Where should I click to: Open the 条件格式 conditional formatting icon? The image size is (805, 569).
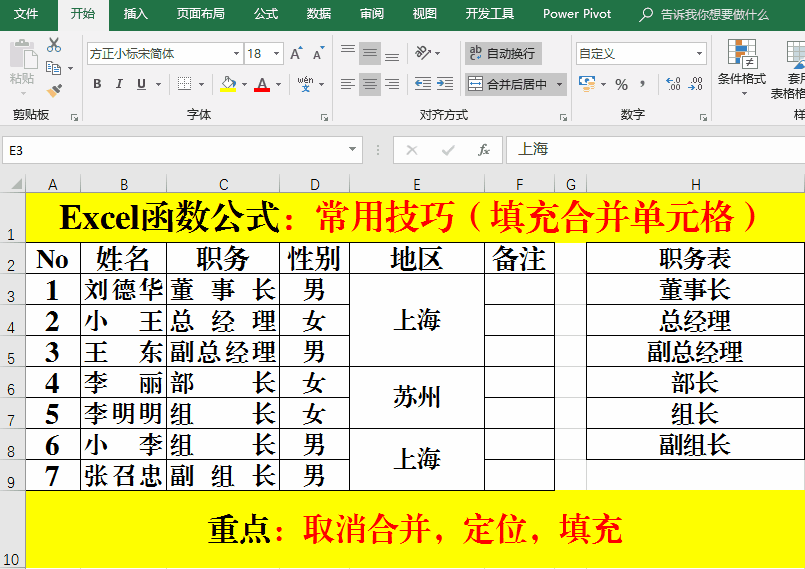[741, 65]
